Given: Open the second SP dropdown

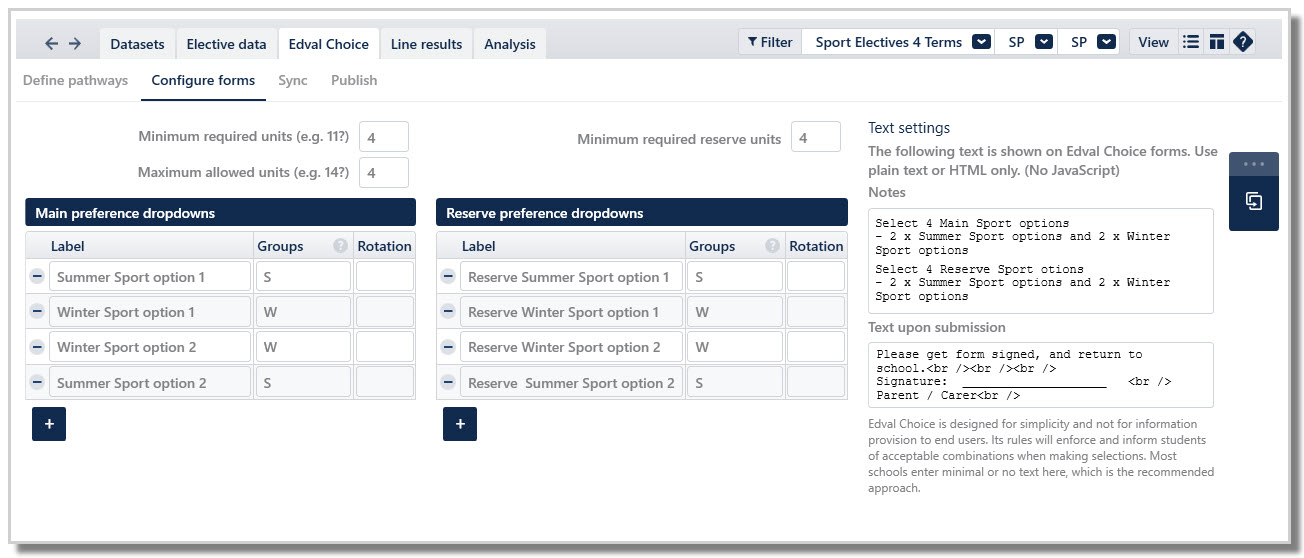Looking at the screenshot, I should (x=1106, y=42).
